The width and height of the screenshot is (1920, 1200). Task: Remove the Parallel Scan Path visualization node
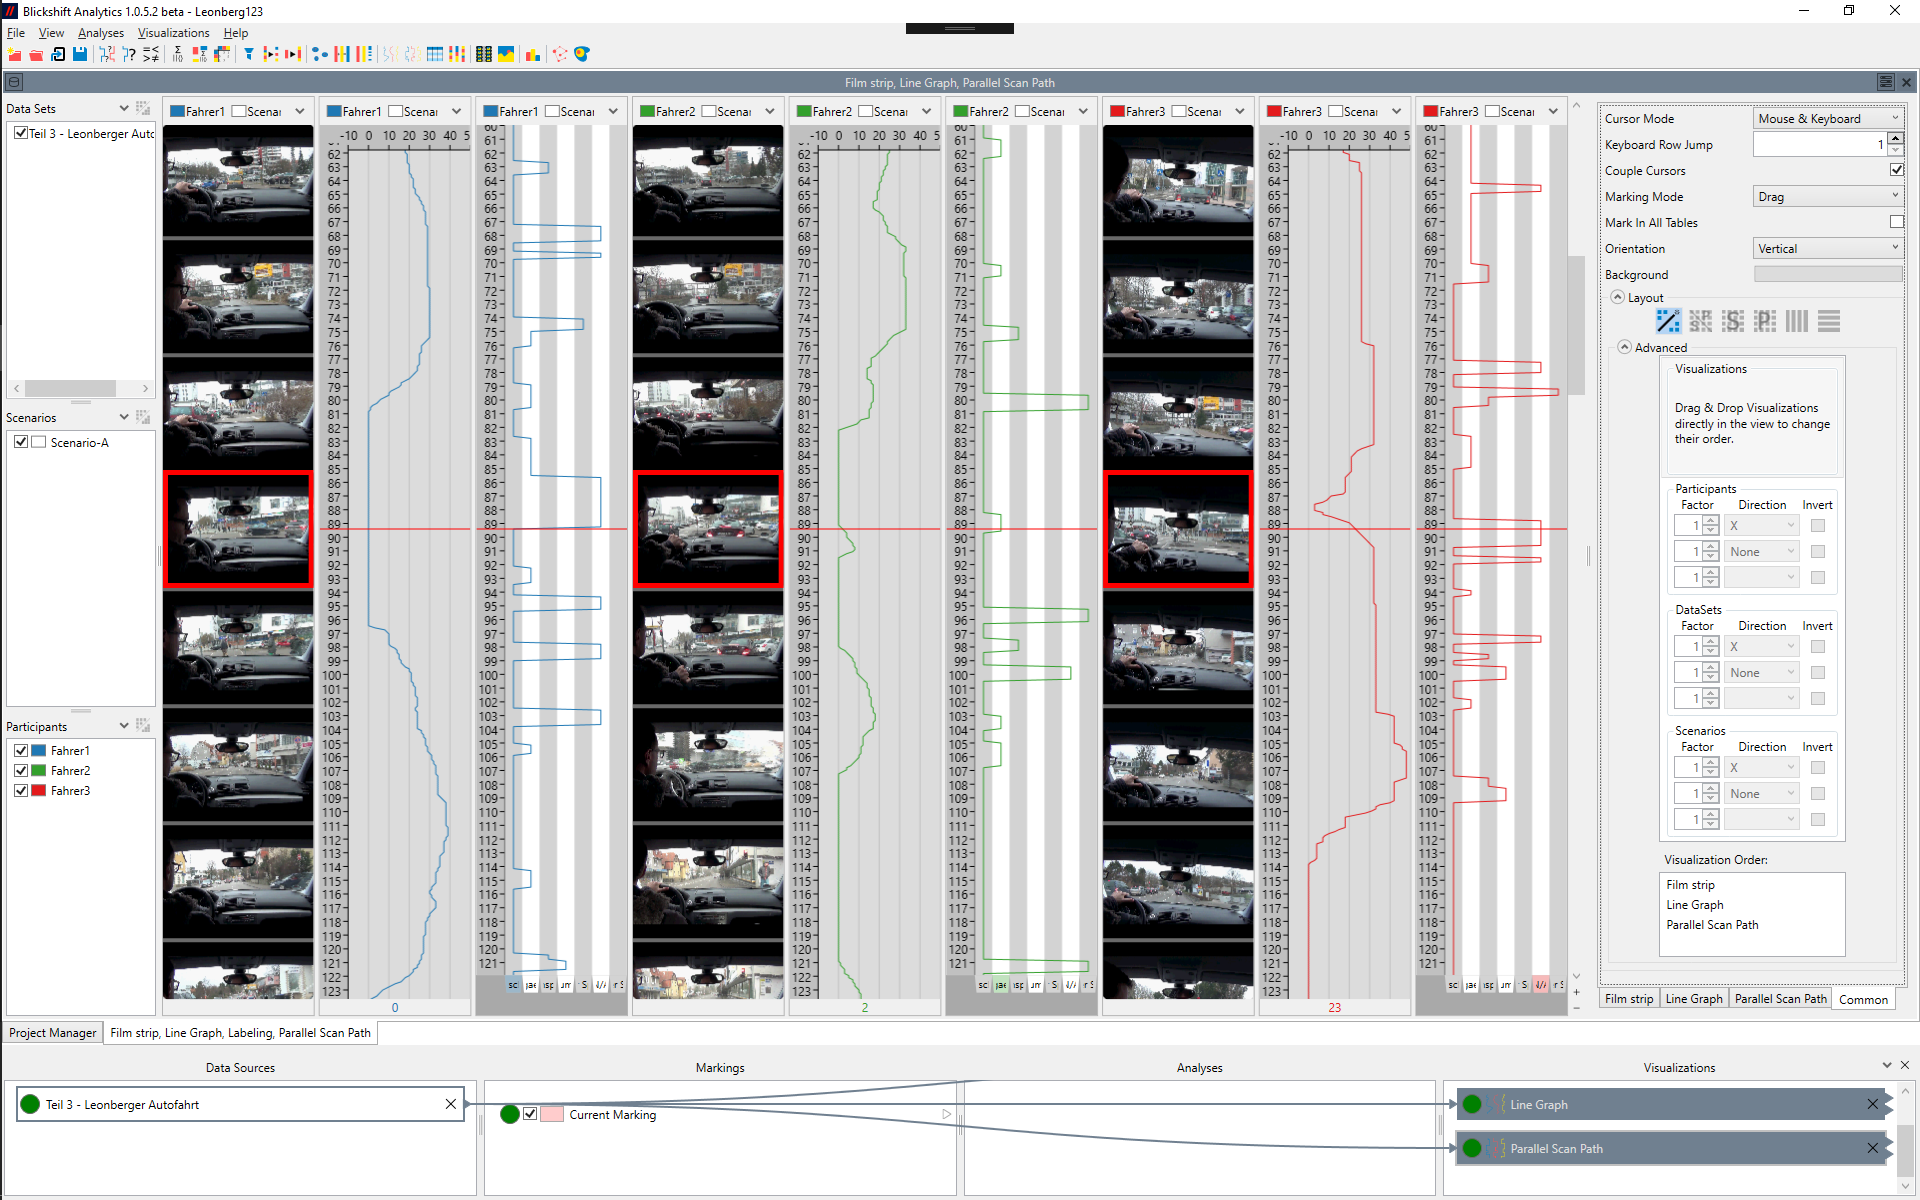tap(1872, 1148)
